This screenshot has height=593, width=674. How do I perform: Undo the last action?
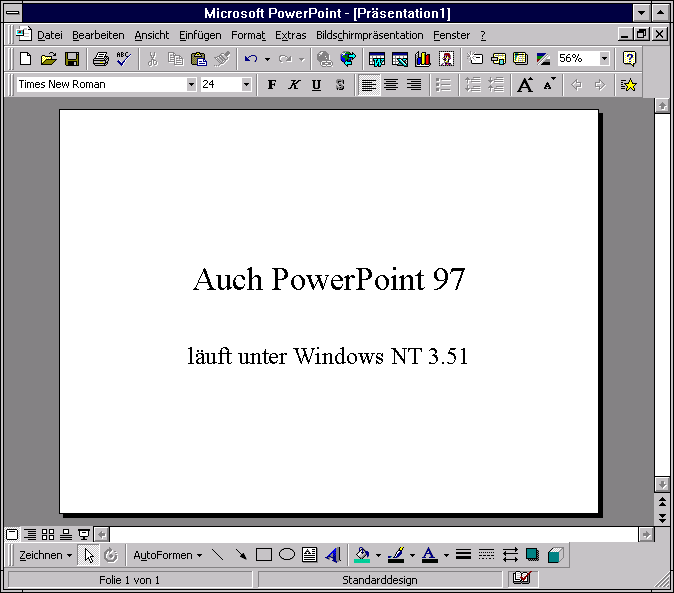(x=251, y=59)
